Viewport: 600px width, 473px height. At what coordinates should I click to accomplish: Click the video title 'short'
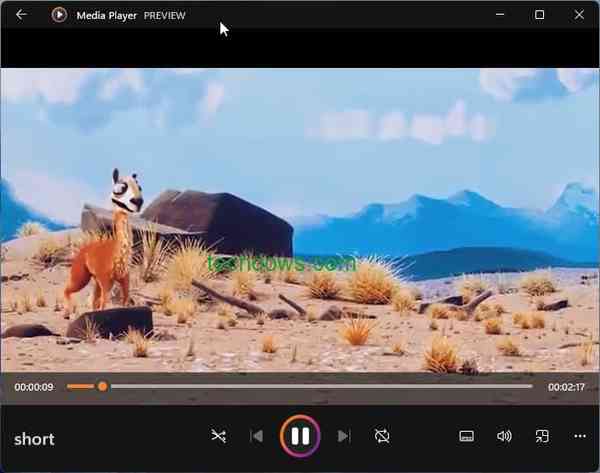point(34,439)
